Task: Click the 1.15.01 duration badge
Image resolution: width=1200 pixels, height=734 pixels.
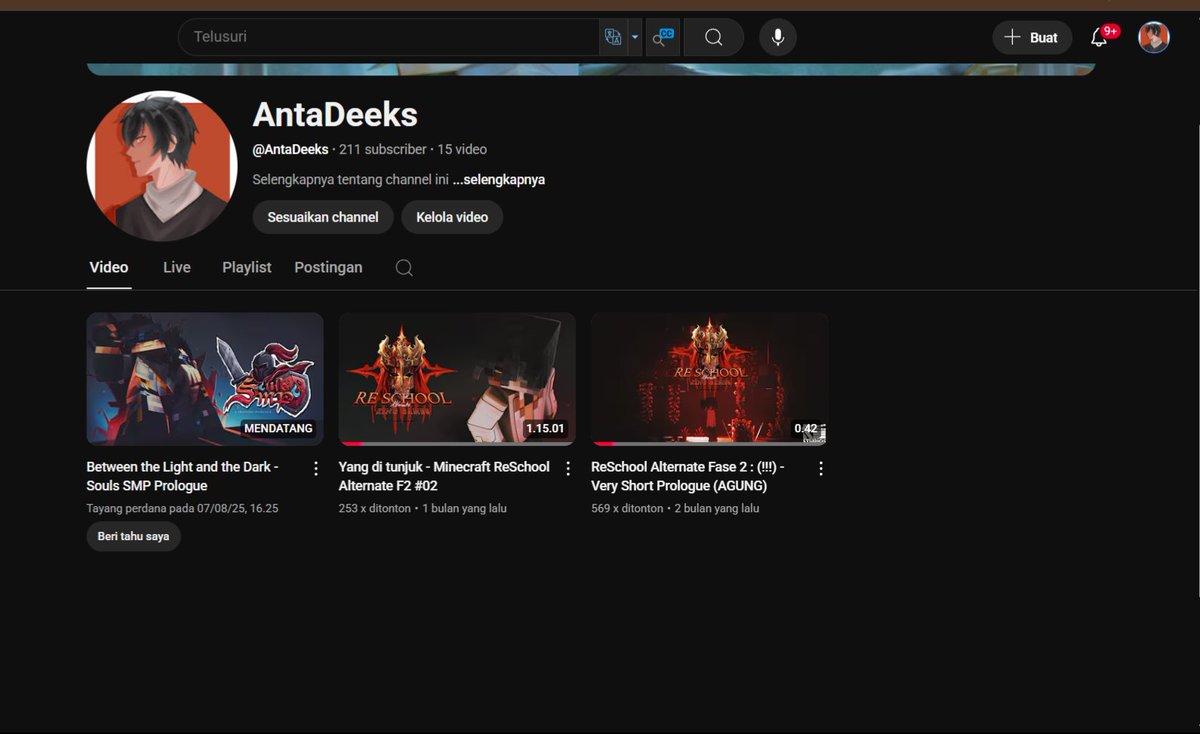Action: [x=545, y=428]
